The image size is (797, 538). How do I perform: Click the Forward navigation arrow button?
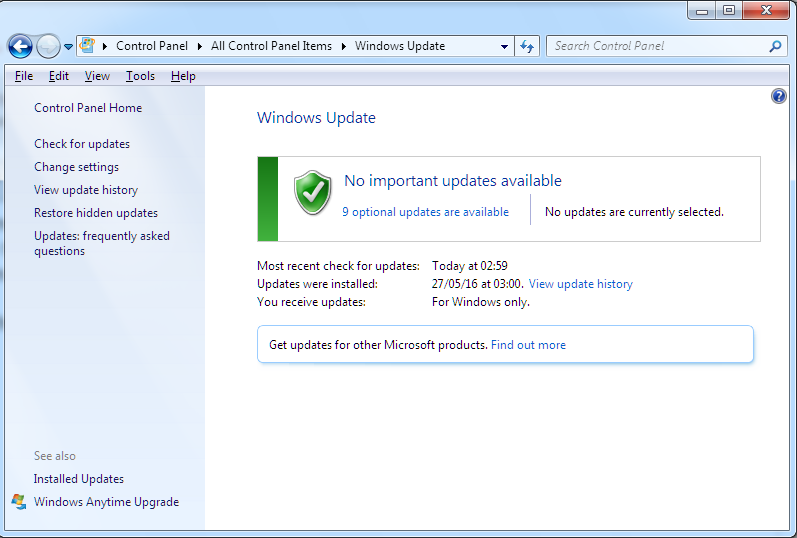48,46
